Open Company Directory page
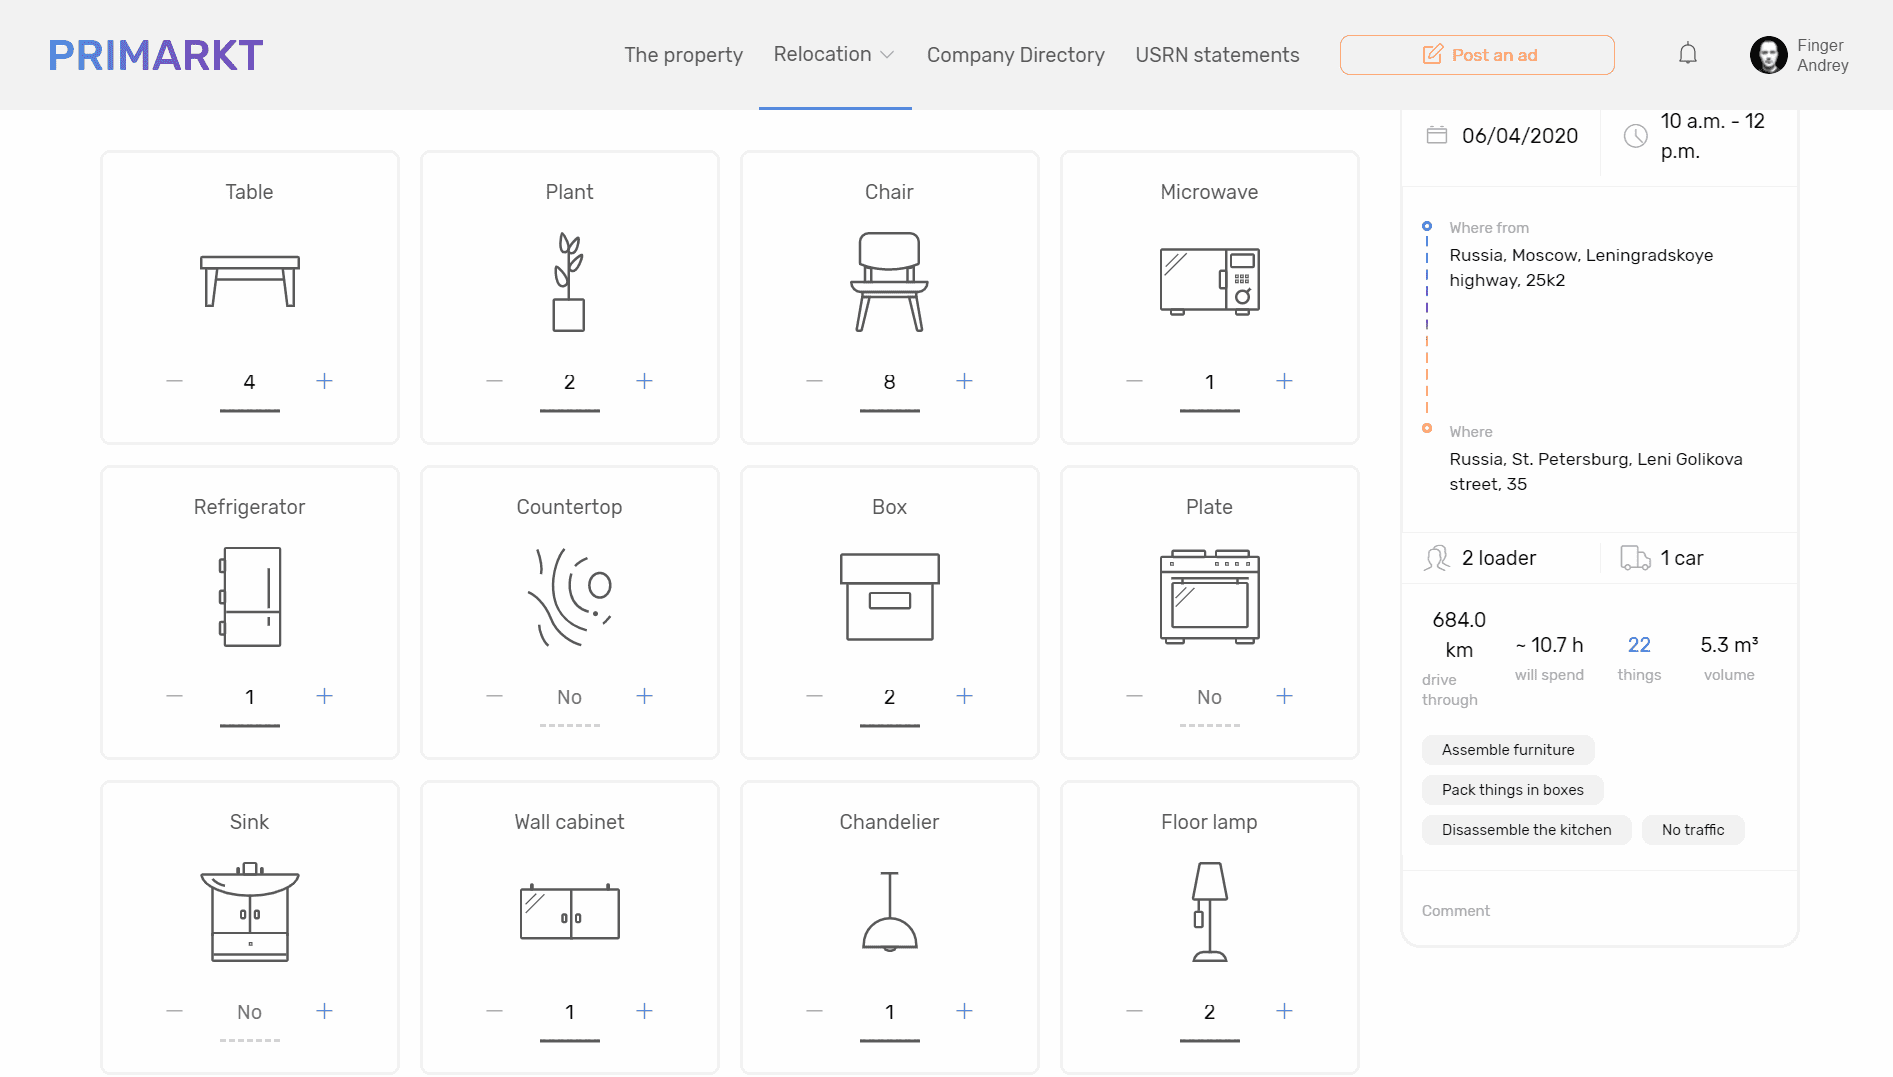Image resolution: width=1893 pixels, height=1077 pixels. tap(1015, 55)
